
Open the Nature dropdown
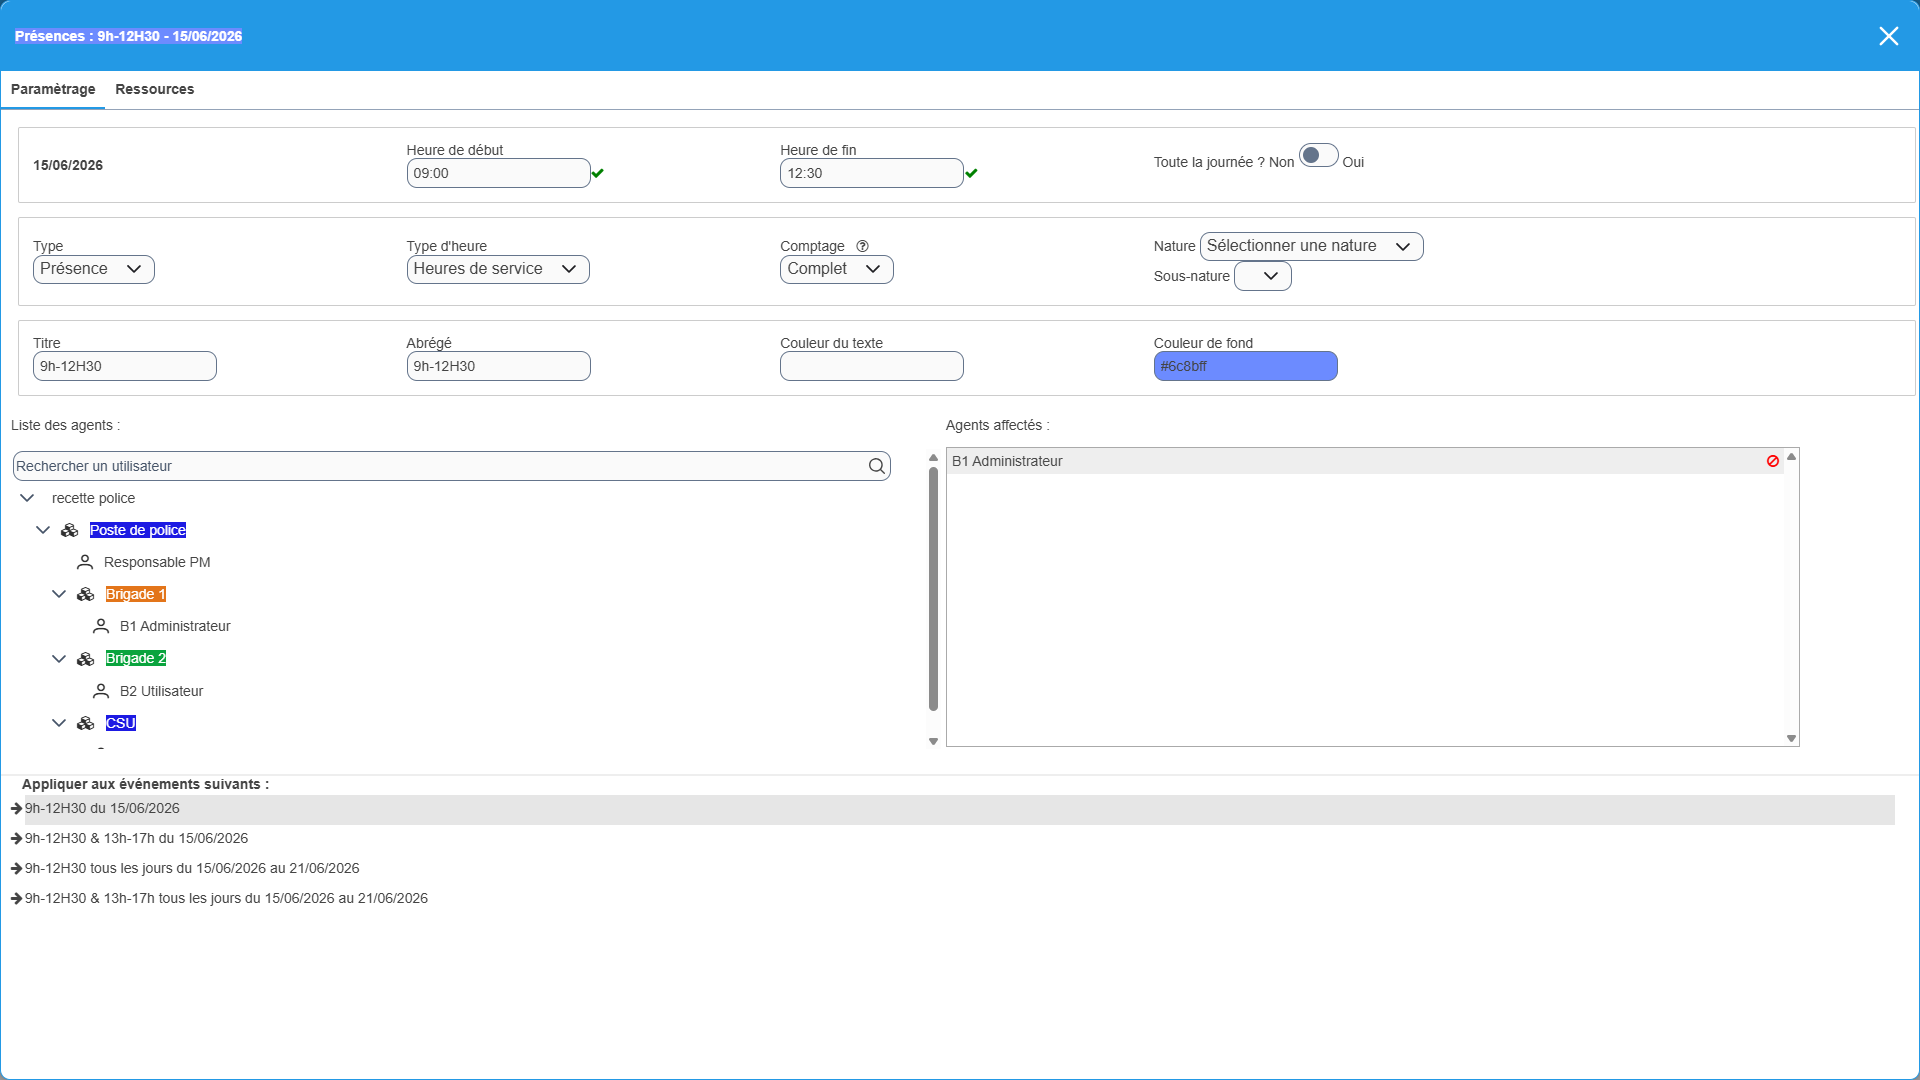(1312, 246)
